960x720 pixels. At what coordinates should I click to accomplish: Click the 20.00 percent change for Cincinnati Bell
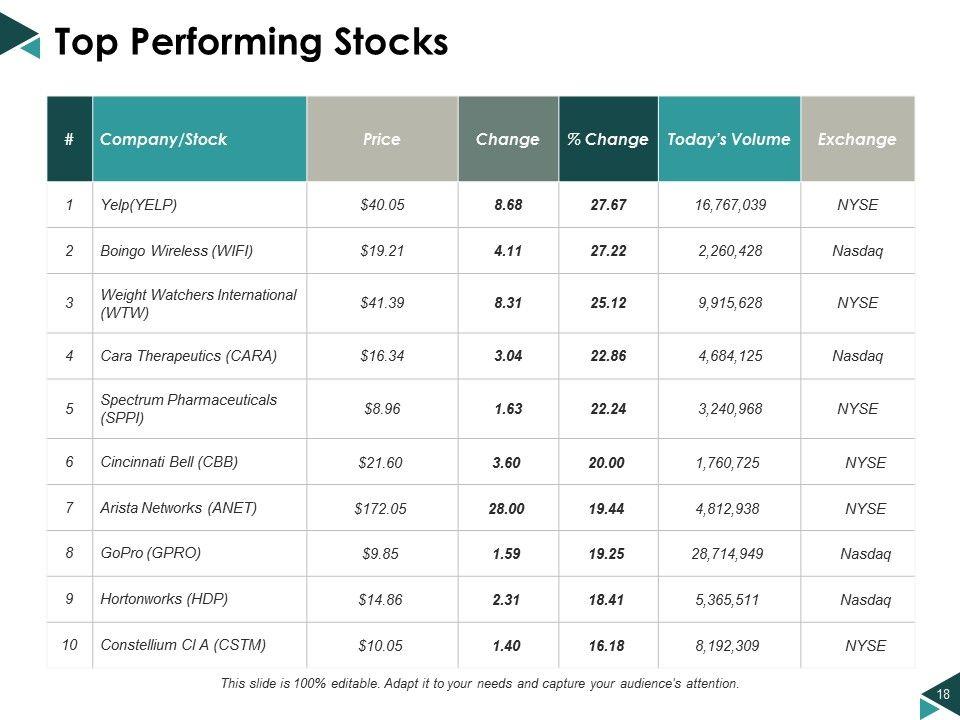click(x=607, y=463)
